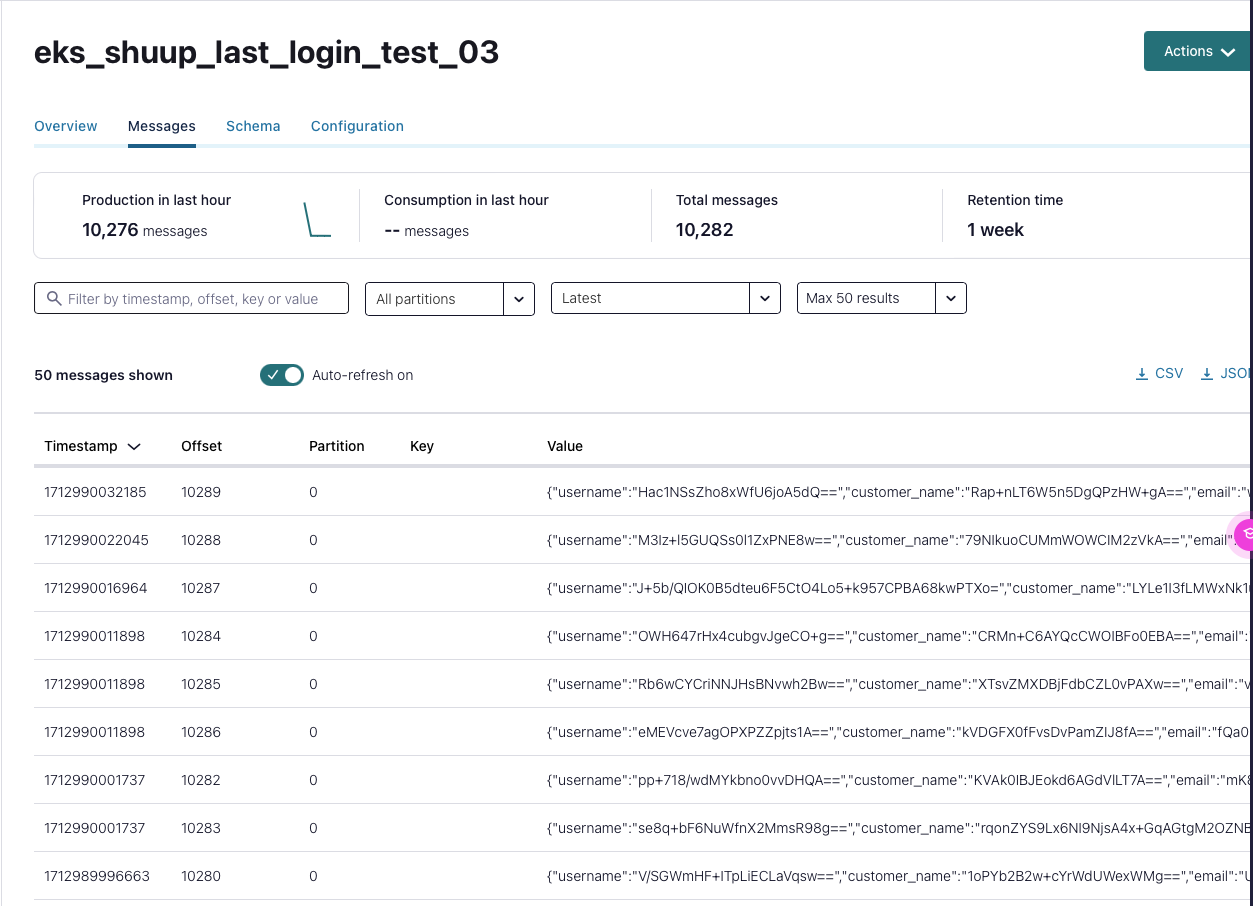Click the magnifier icon in filter box
Screen dimensions: 1253x906
pos(53,298)
